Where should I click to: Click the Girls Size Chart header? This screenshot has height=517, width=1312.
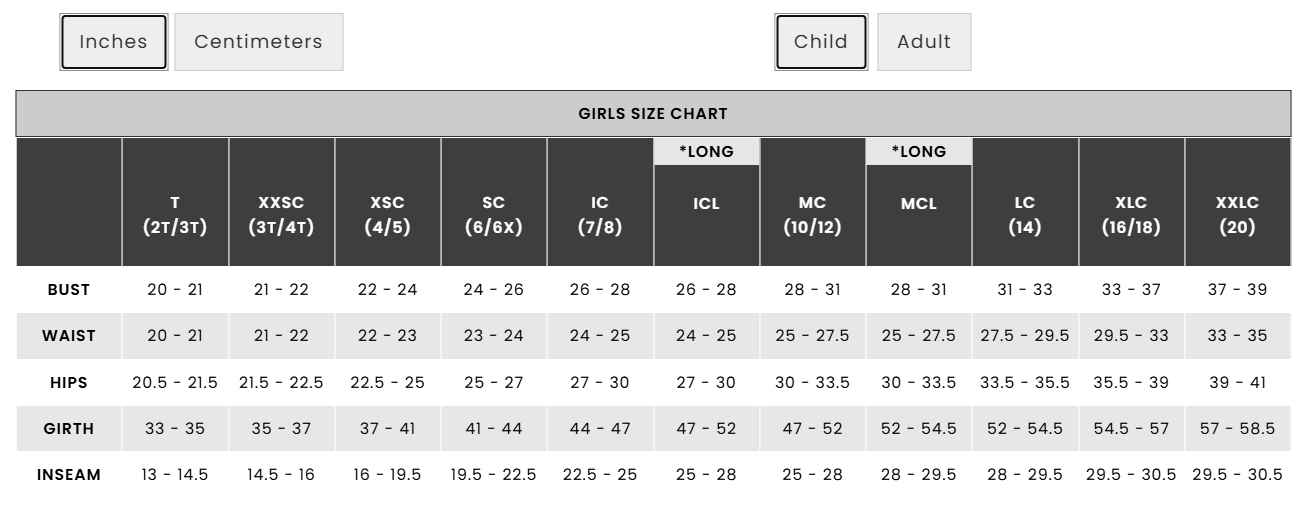[653, 114]
